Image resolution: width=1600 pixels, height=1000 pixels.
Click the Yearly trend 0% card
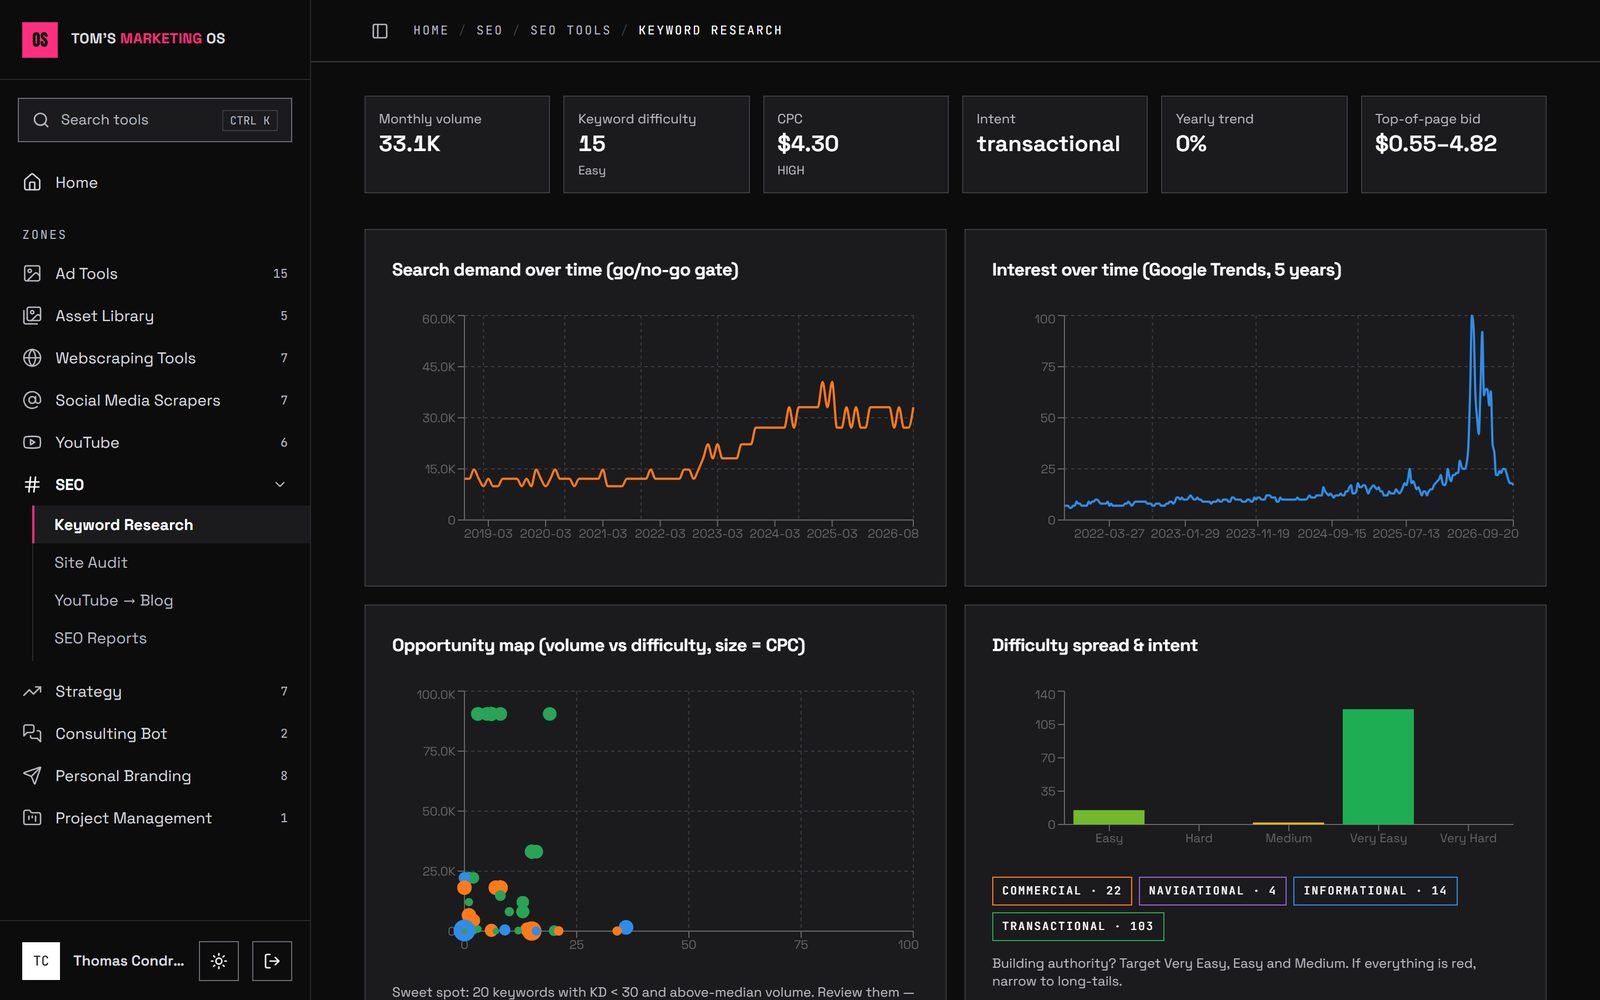pyautogui.click(x=1254, y=144)
